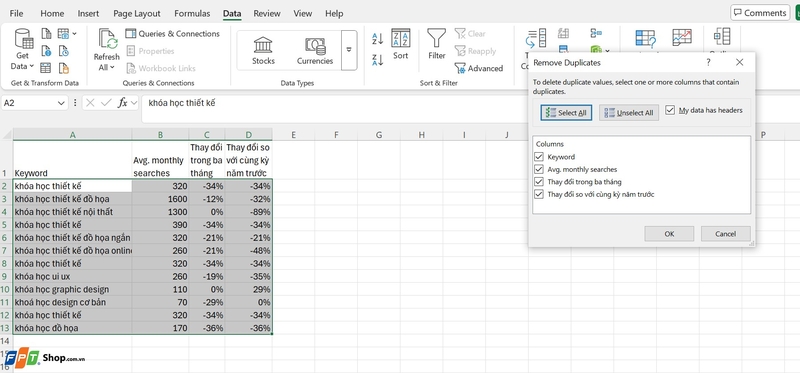Open the Help tab
Screen dimensions: 800x373
point(334,14)
